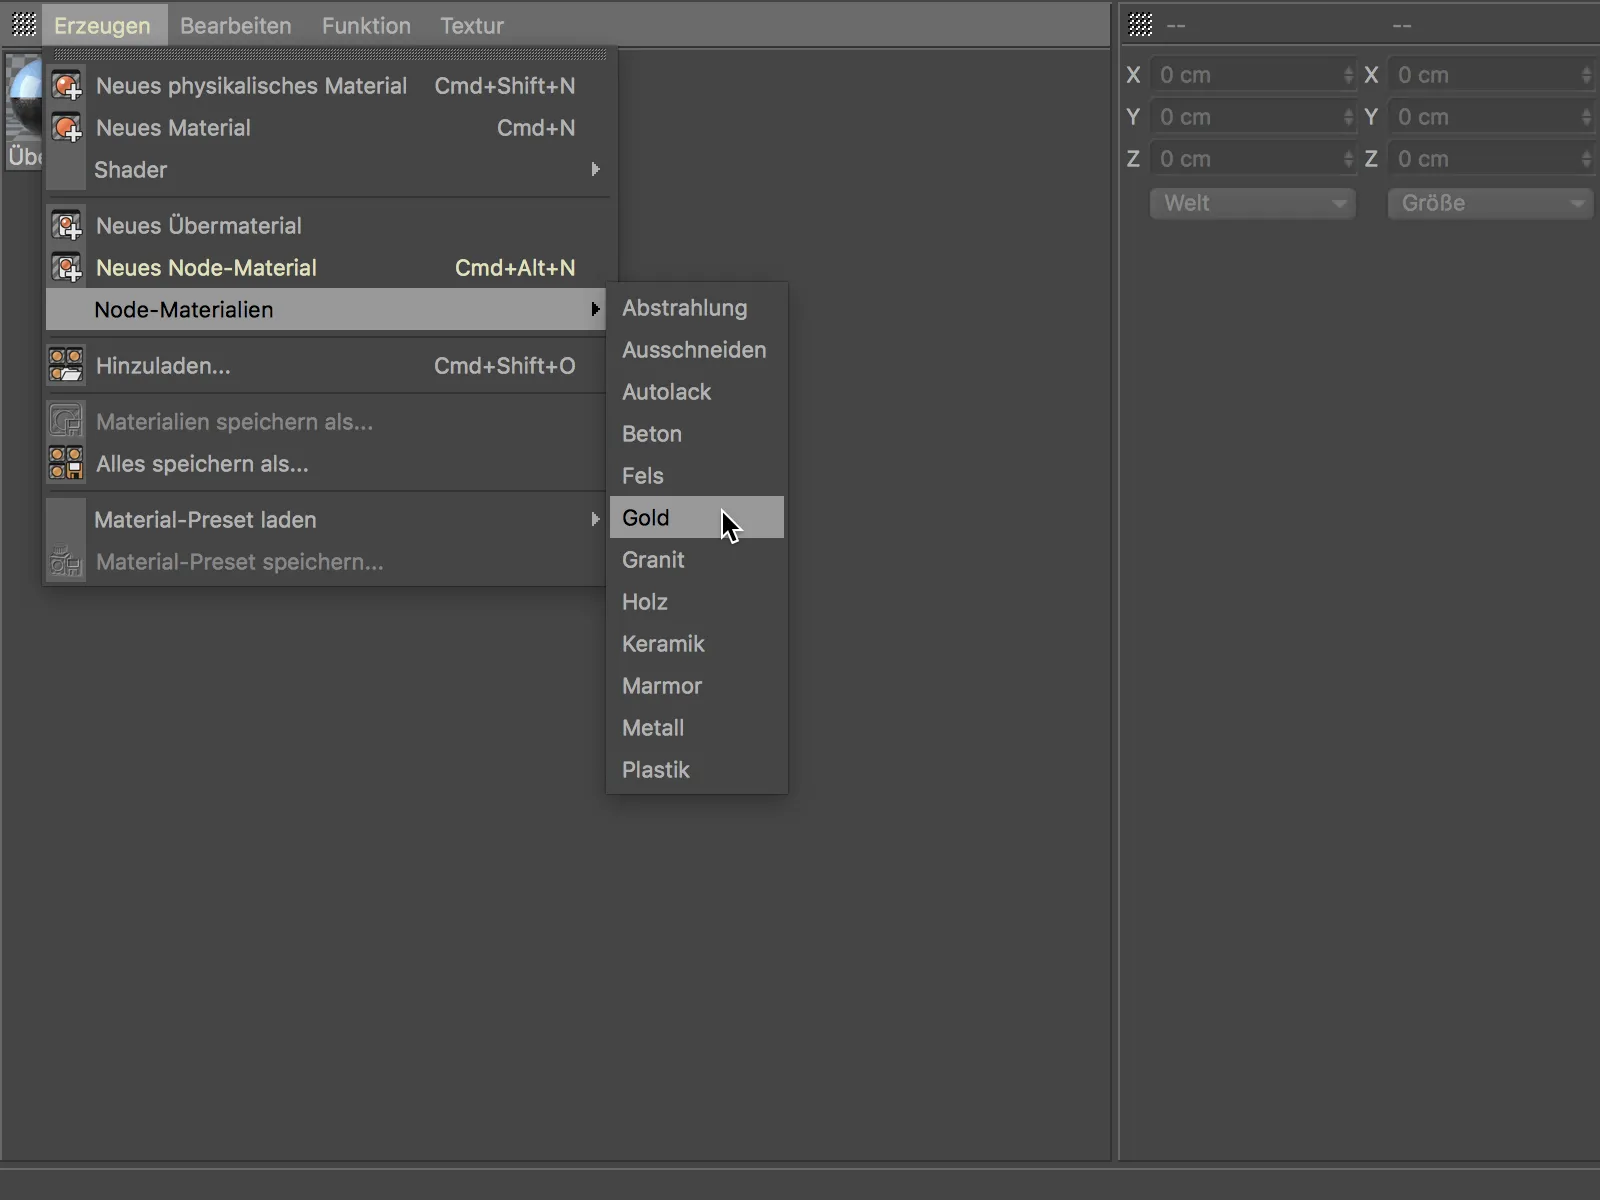Click the Neues Material sphere icon
Image resolution: width=1600 pixels, height=1200 pixels.
pos(67,128)
